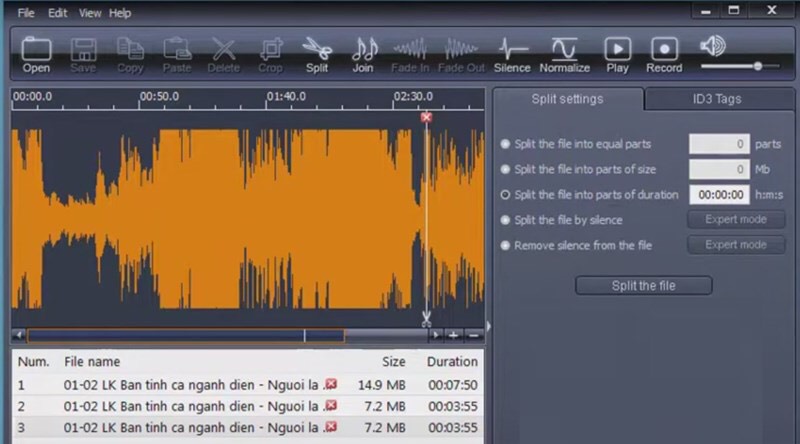Screen dimensions: 800x444
Task: Select Split the file into equal parts
Action: 505,144
